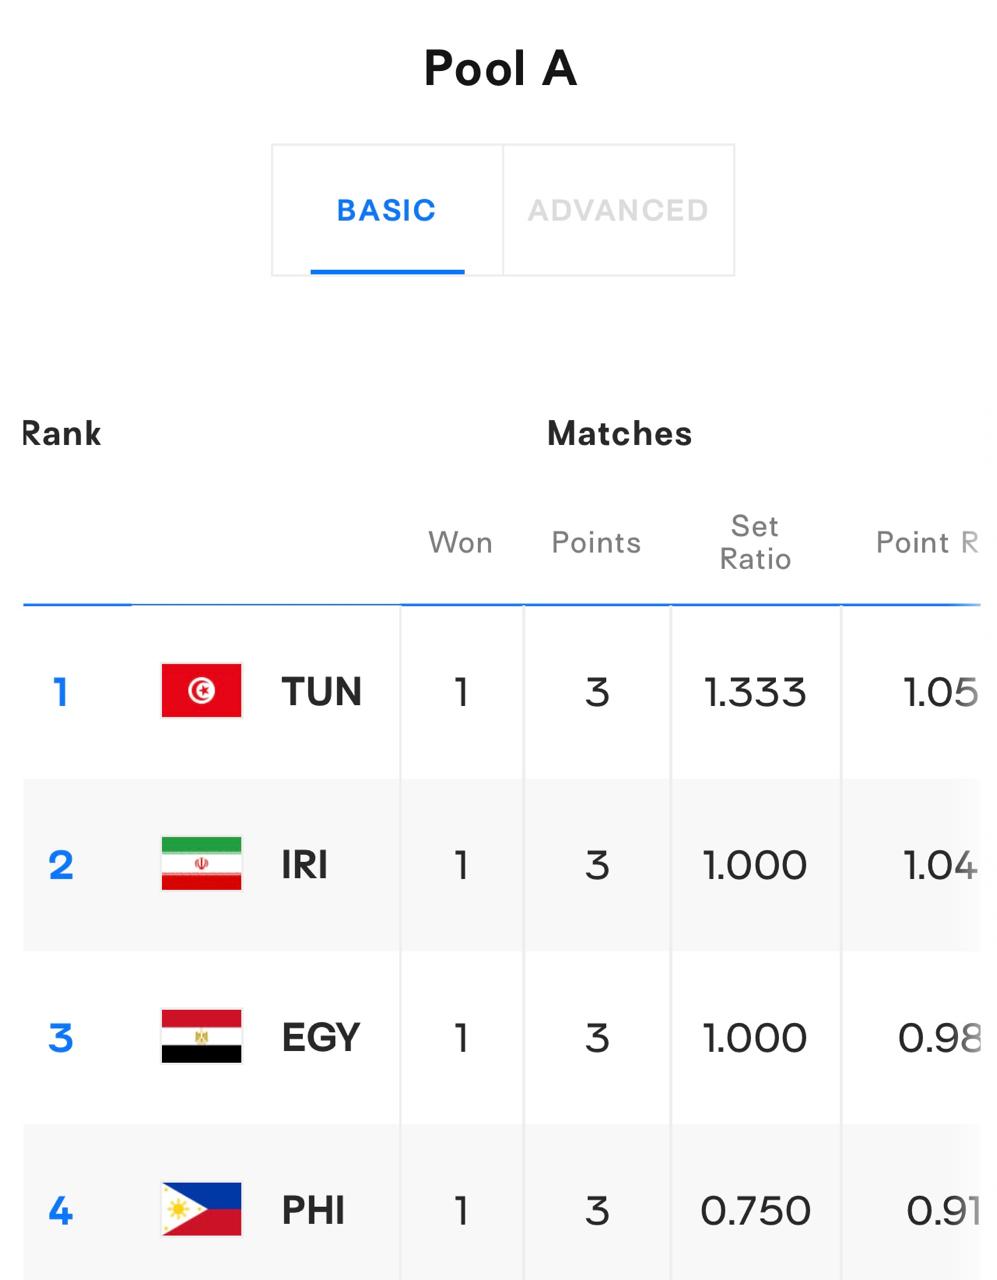
Task: Open the TUN team link
Action: tap(321, 691)
